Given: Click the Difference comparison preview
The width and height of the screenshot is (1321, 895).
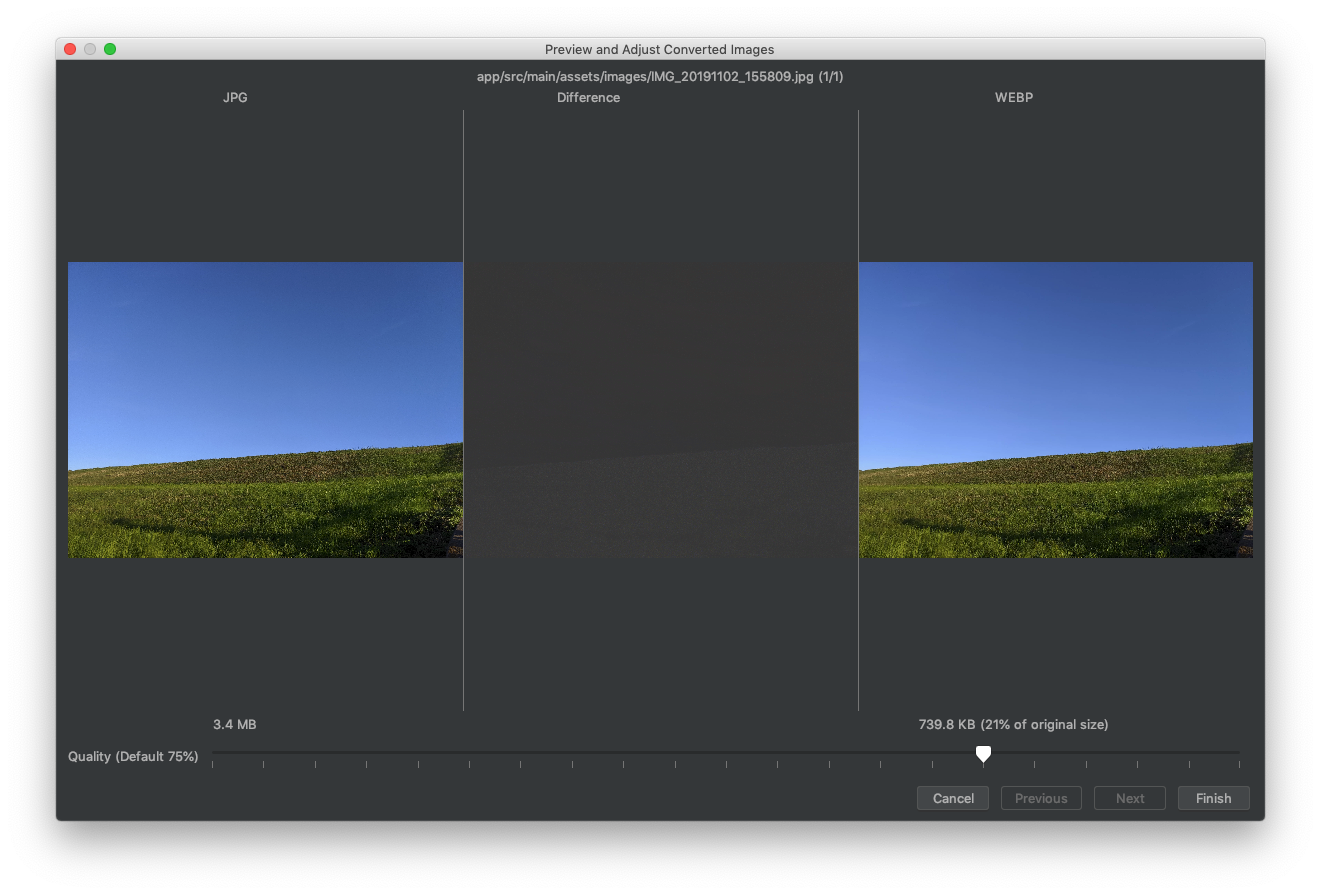Looking at the screenshot, I should click(x=660, y=409).
